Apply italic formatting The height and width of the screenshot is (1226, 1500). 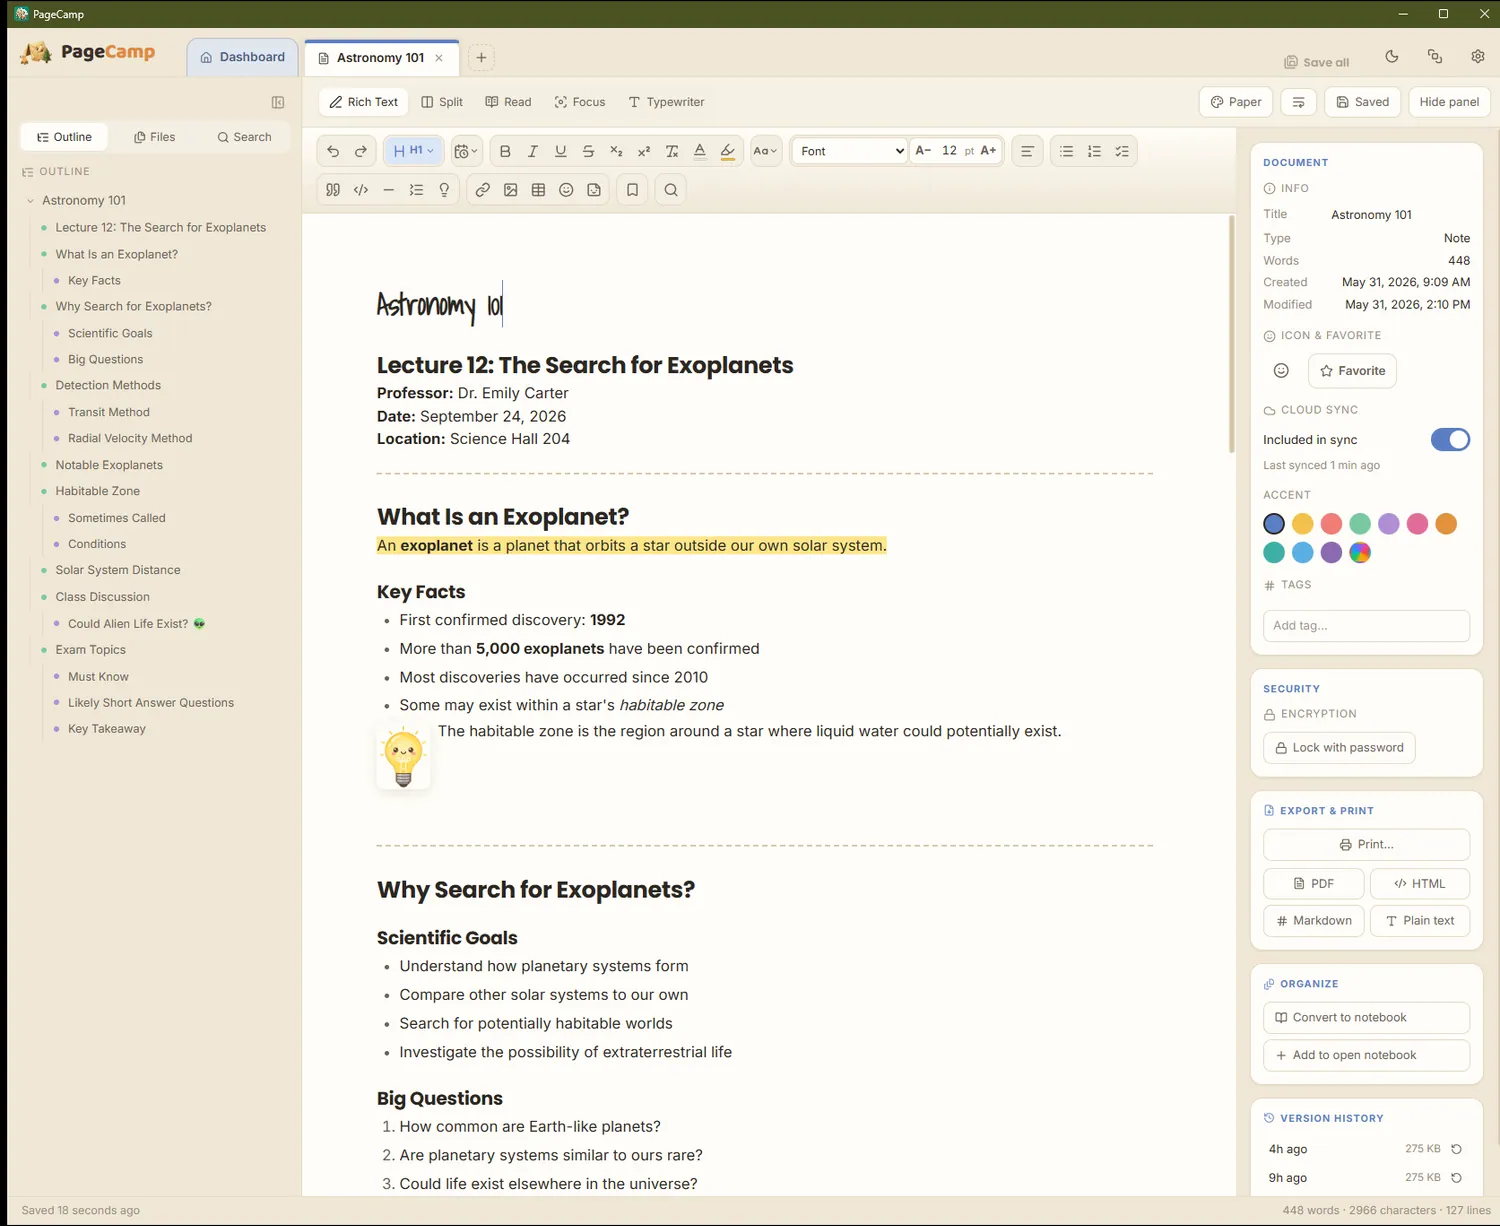[533, 151]
